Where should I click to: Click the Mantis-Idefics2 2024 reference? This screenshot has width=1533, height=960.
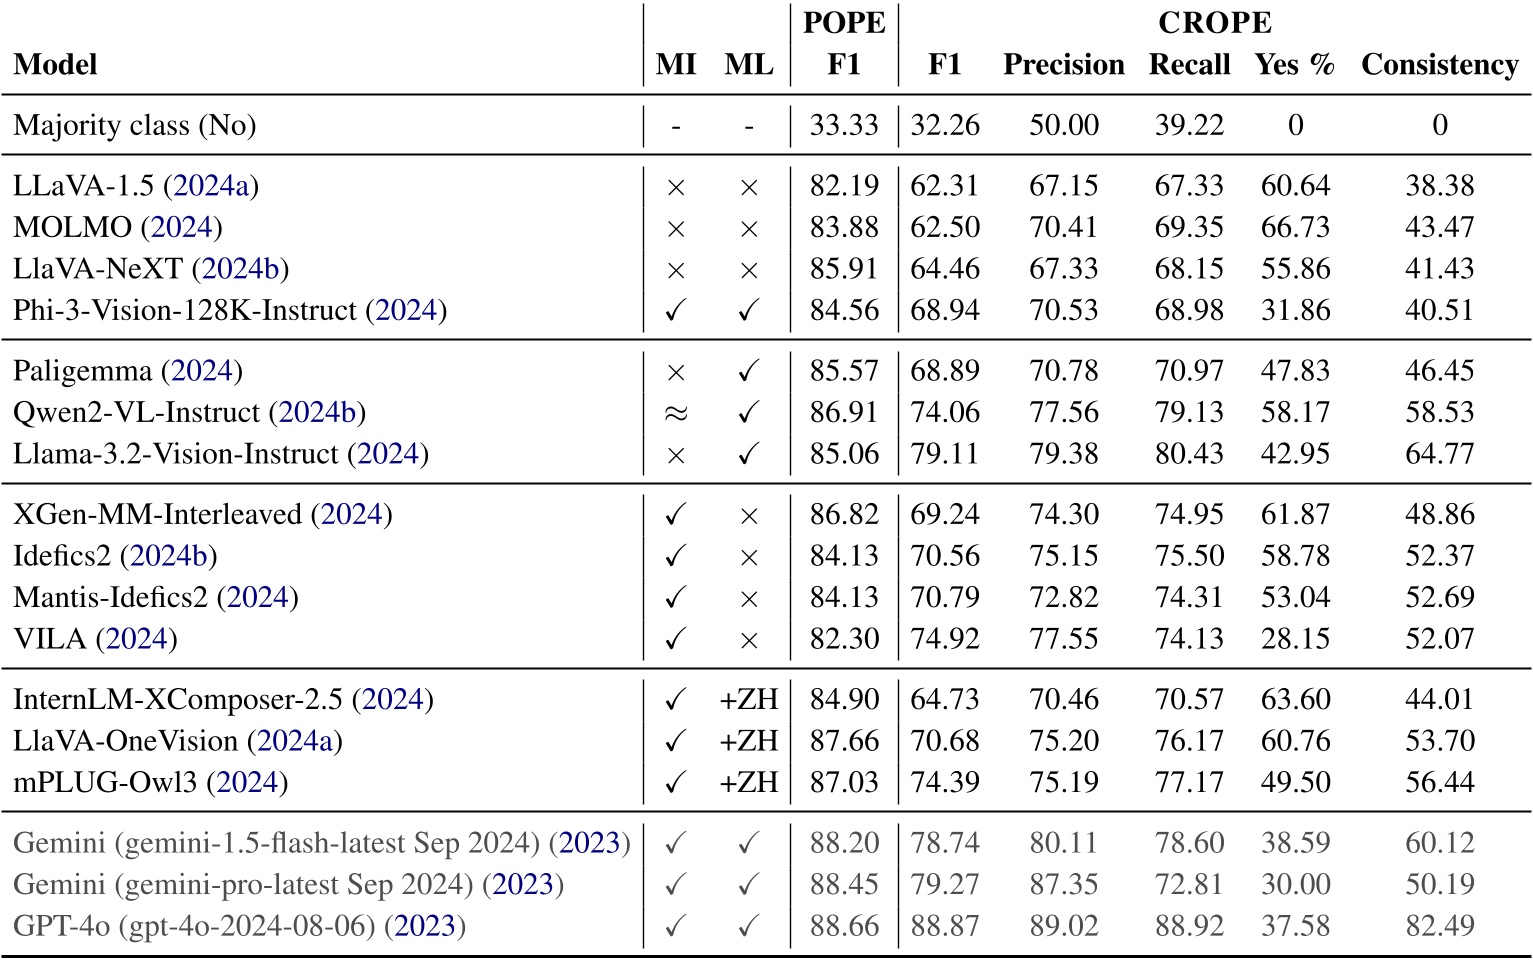(x=257, y=597)
